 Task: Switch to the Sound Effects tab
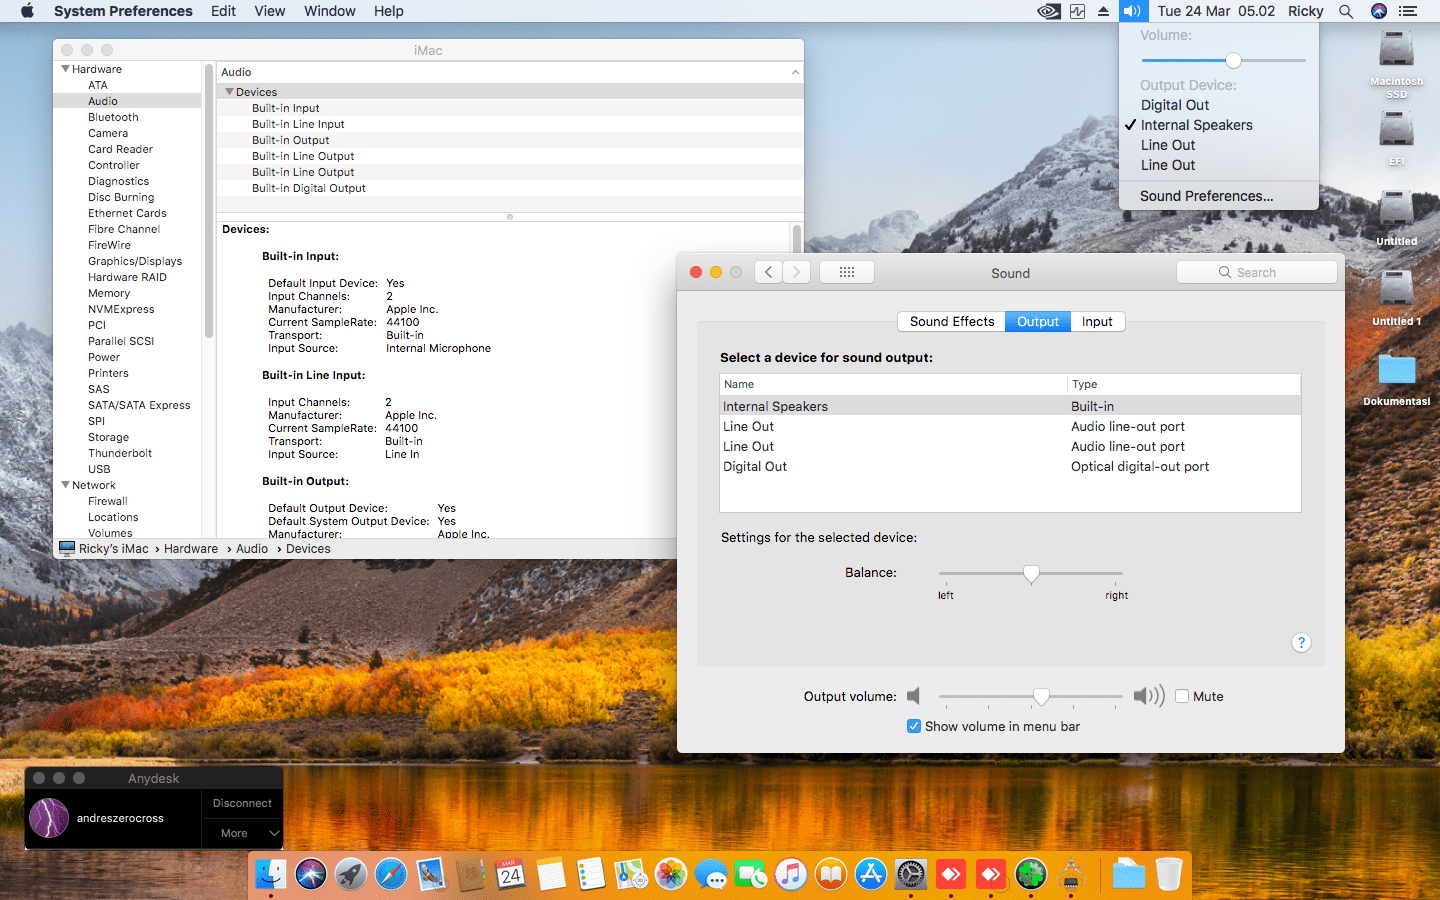[x=952, y=321]
